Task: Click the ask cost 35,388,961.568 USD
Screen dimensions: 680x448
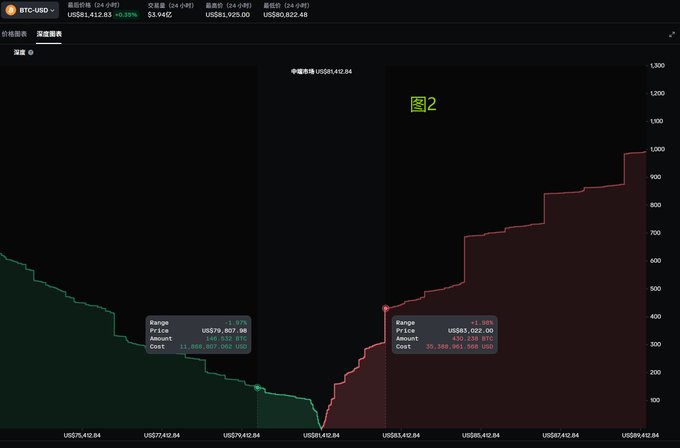Action: click(x=459, y=347)
